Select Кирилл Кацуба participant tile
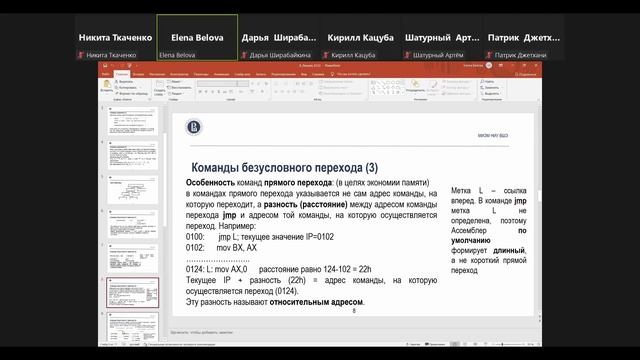Screen dimensions: 640x360 (x=360, y=38)
